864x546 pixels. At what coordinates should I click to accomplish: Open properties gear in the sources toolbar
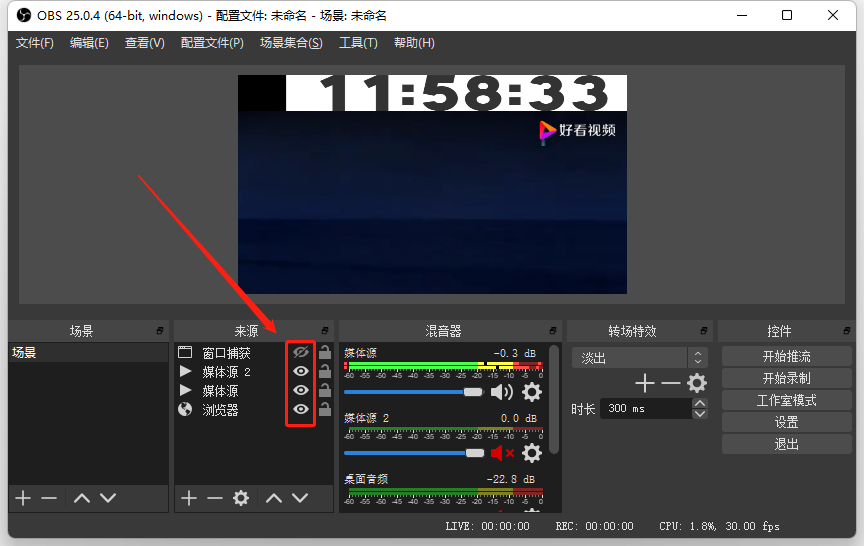point(240,498)
